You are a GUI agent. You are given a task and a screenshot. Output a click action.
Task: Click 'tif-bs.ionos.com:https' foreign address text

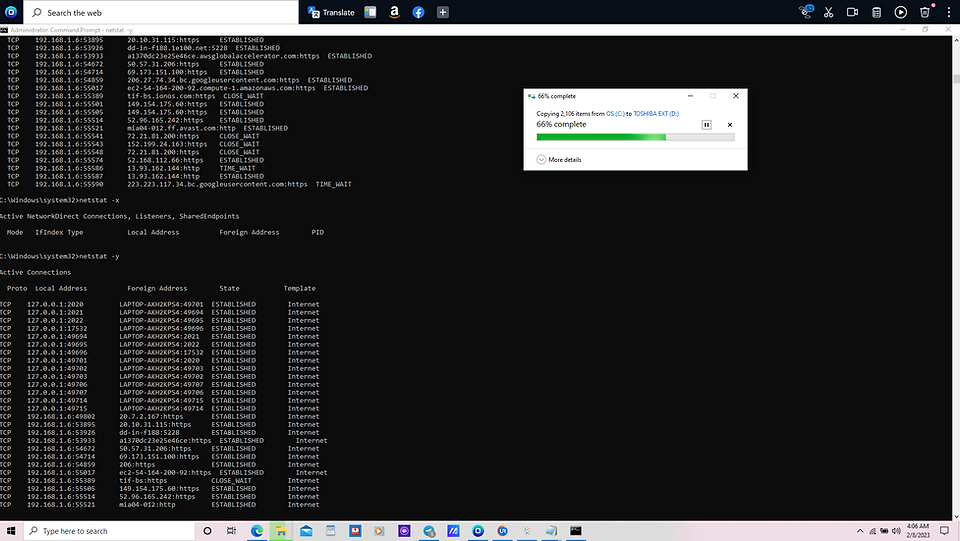[171, 96]
